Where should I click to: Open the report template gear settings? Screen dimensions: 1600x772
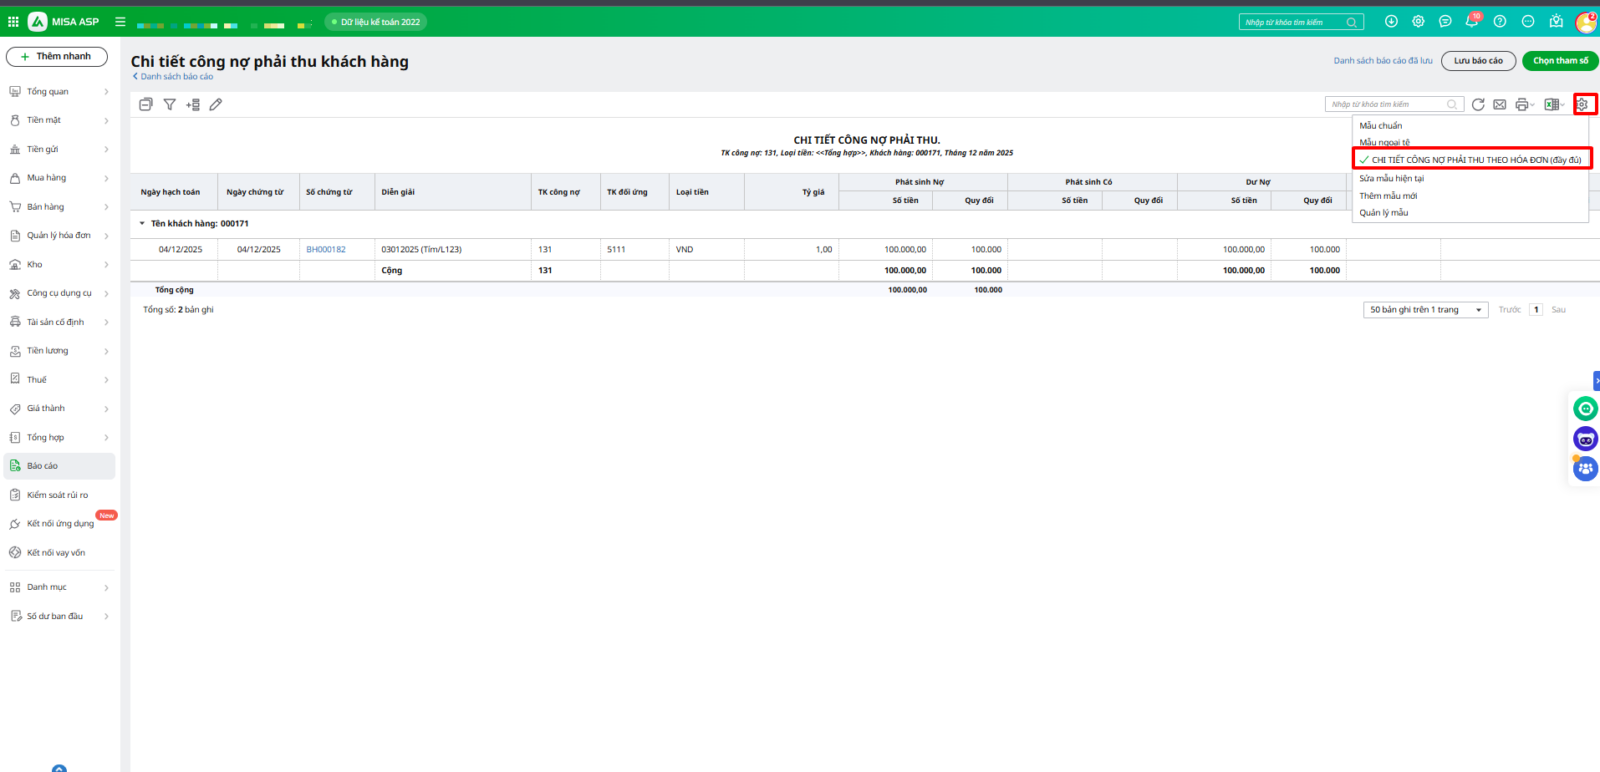tap(1582, 104)
